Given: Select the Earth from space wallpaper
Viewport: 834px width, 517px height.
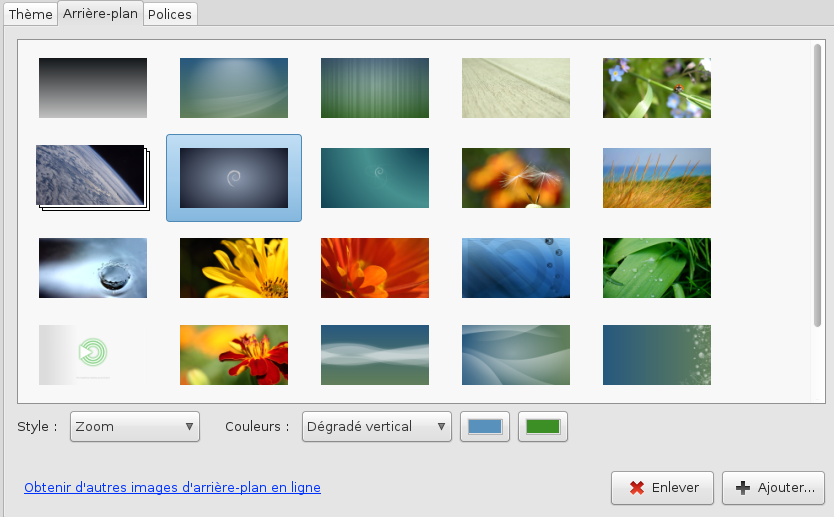Looking at the screenshot, I should click(92, 177).
